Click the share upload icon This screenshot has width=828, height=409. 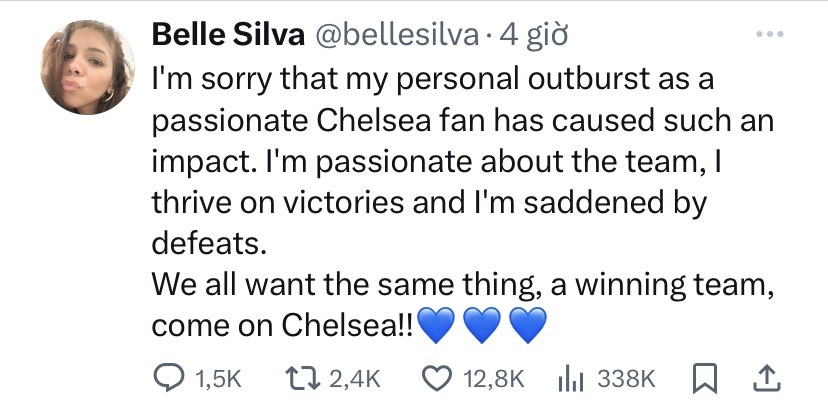[764, 376]
